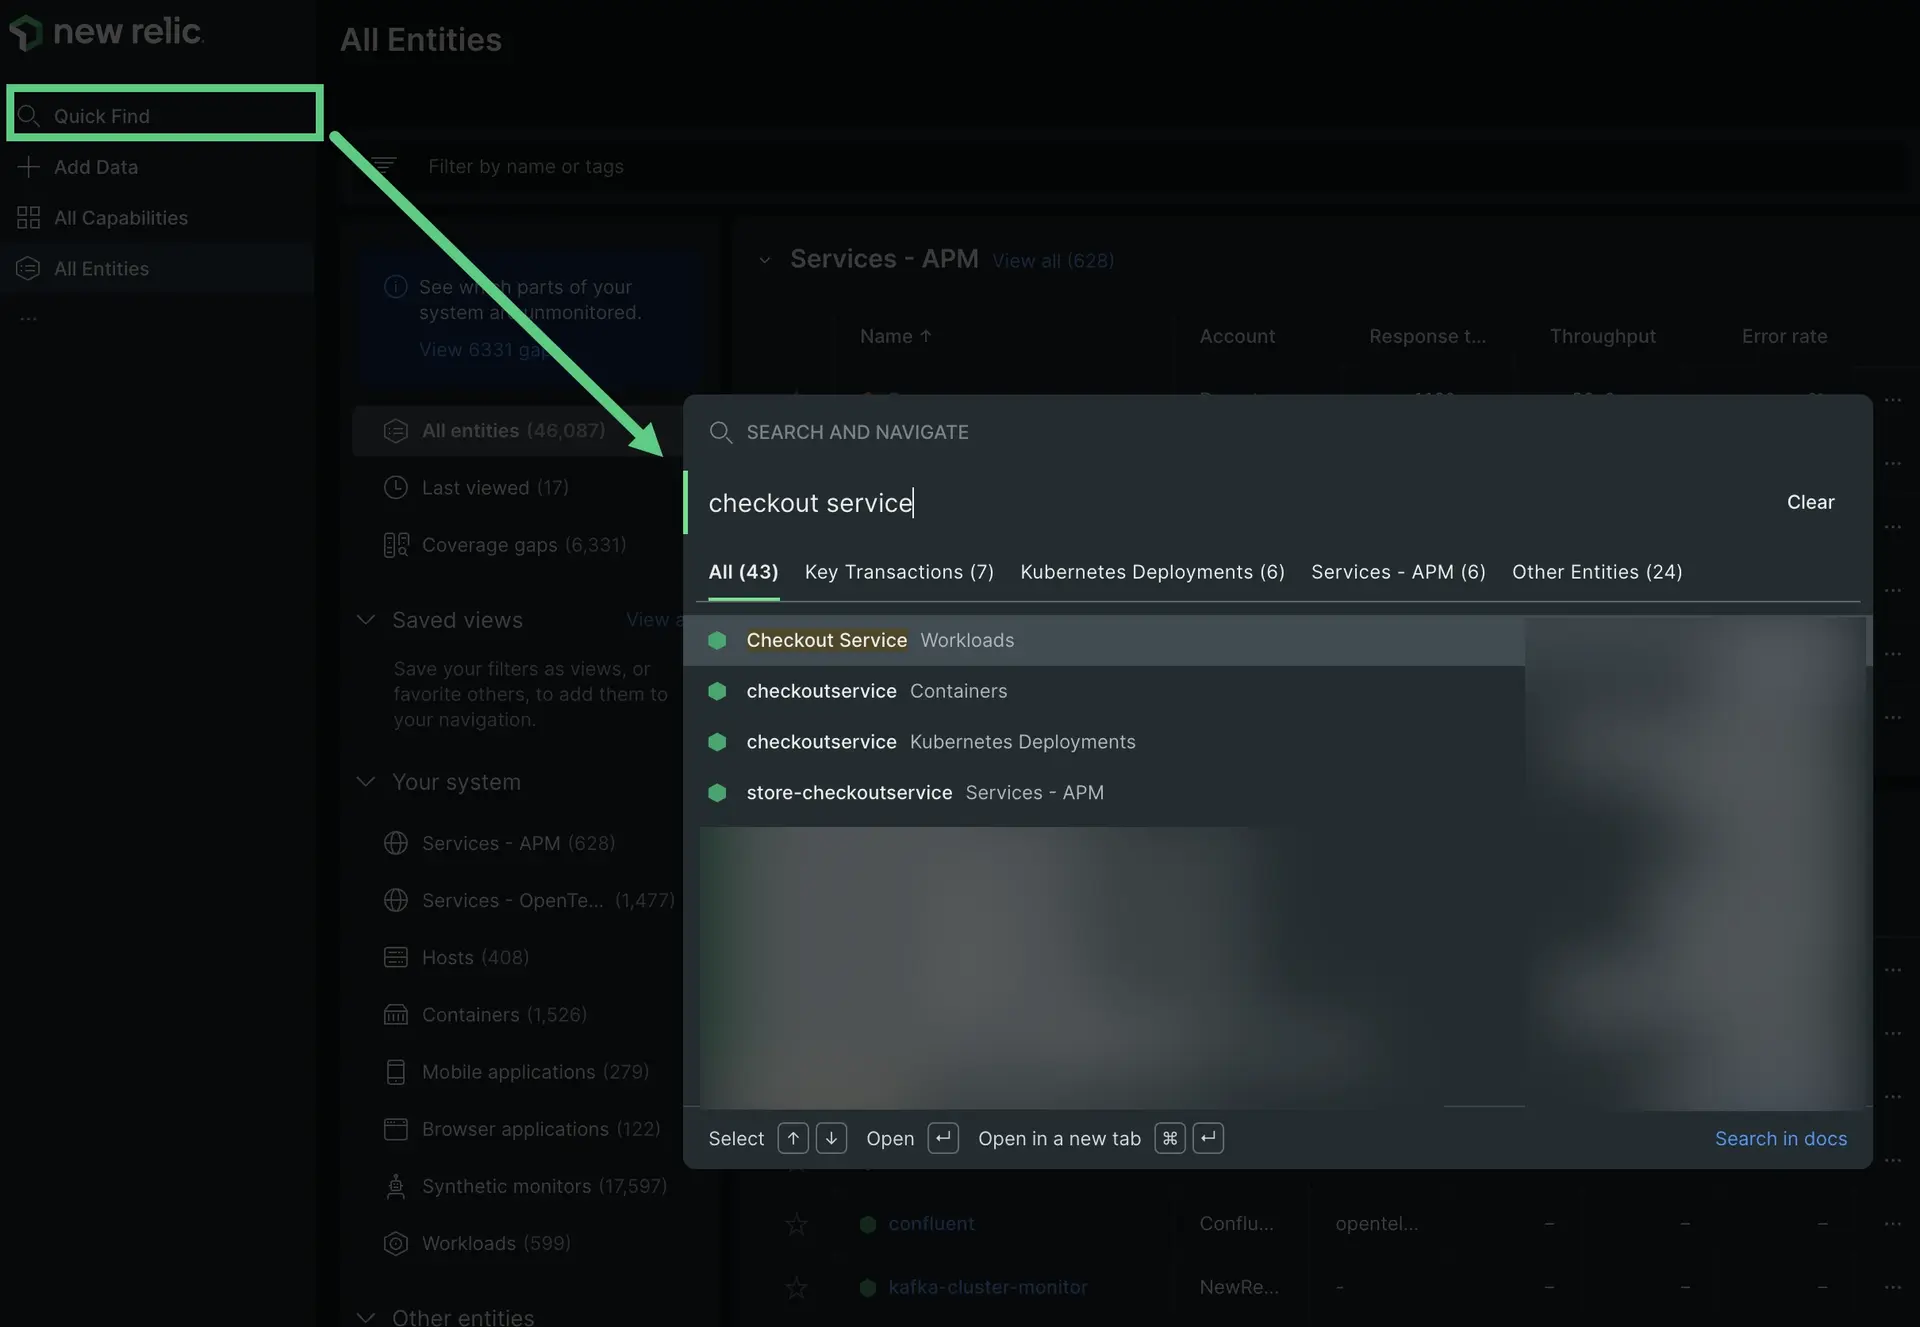The height and width of the screenshot is (1327, 1920).
Task: Open View all (628) link
Action: click(1053, 261)
